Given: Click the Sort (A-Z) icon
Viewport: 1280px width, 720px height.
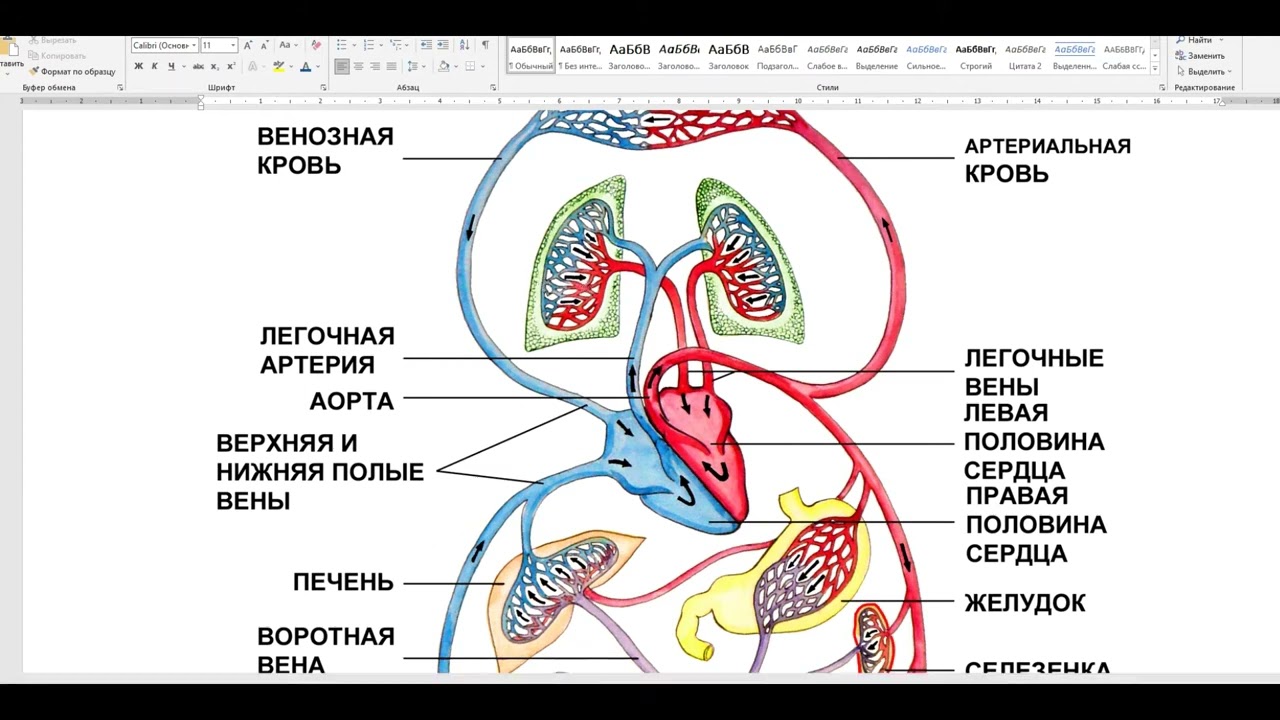Looking at the screenshot, I should pyautogui.click(x=464, y=45).
